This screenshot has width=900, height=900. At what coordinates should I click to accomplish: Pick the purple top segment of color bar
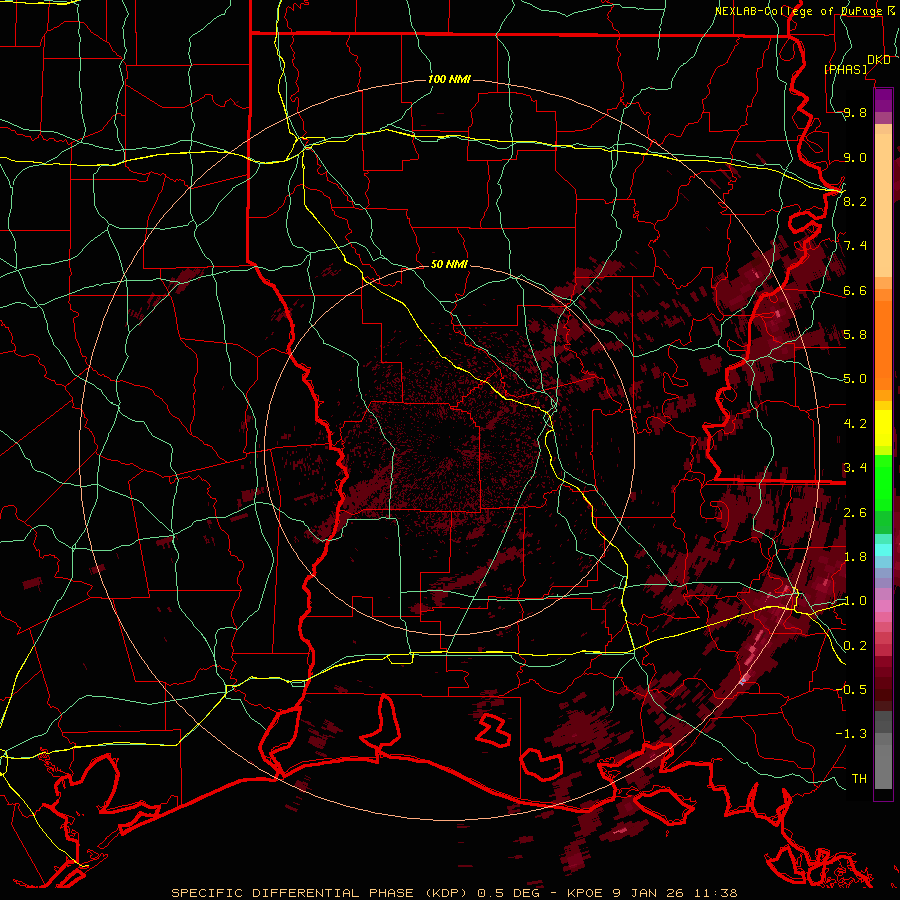883,100
